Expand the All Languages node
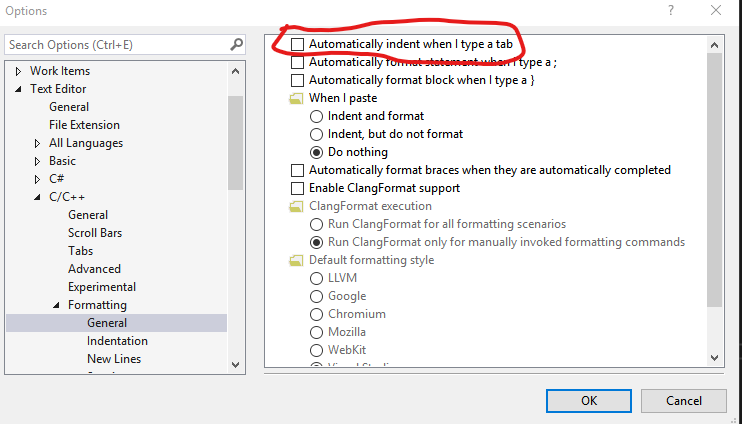Viewport: 742px width, 424px height. [38, 143]
